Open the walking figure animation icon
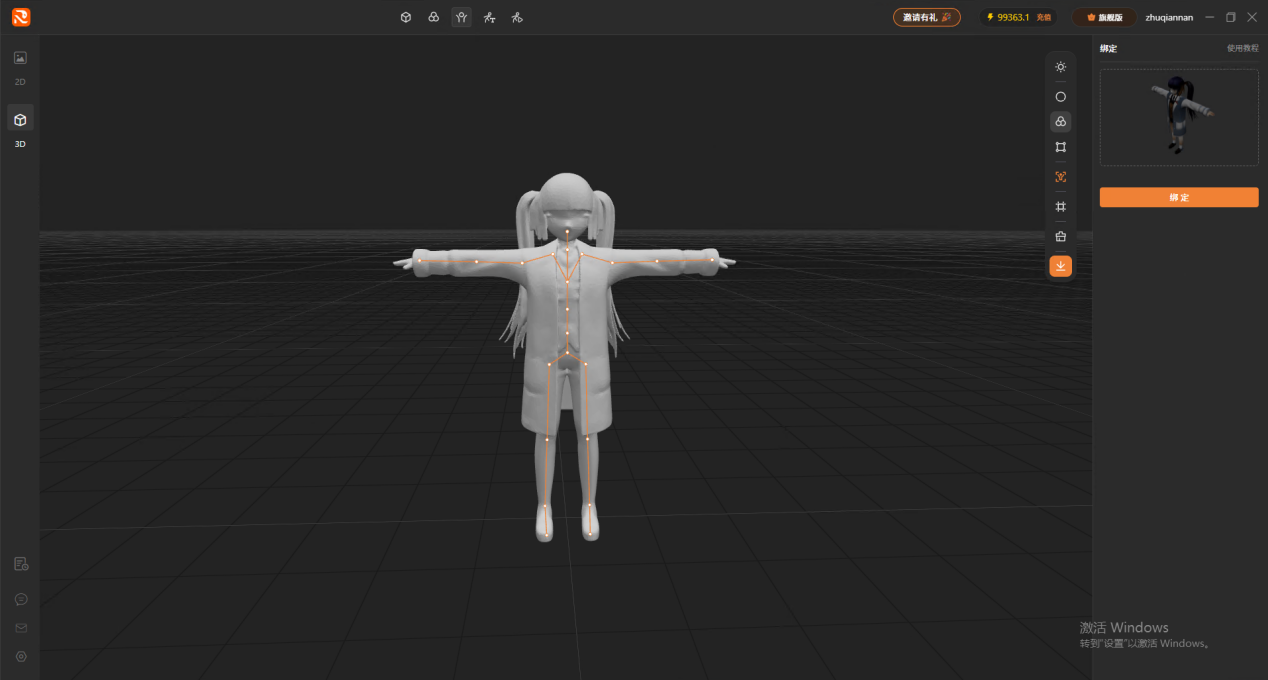The width and height of the screenshot is (1268, 680). point(489,17)
